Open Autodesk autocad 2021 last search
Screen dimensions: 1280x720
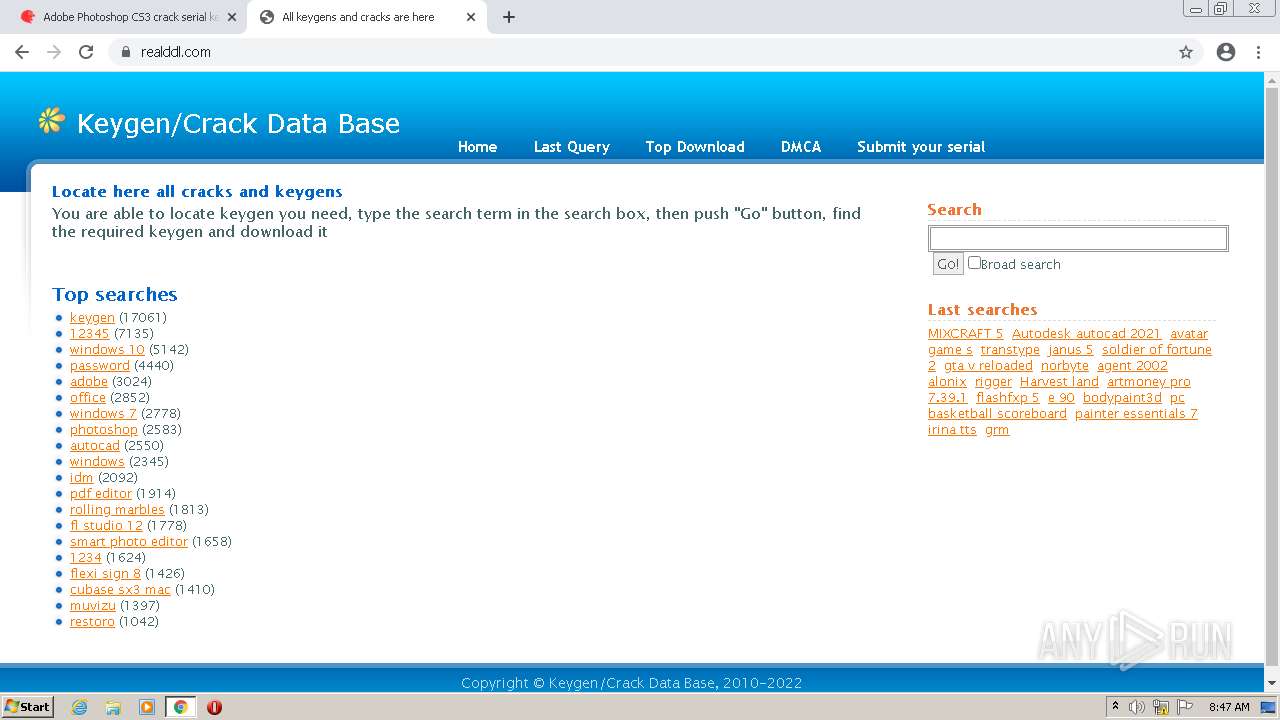click(1086, 334)
